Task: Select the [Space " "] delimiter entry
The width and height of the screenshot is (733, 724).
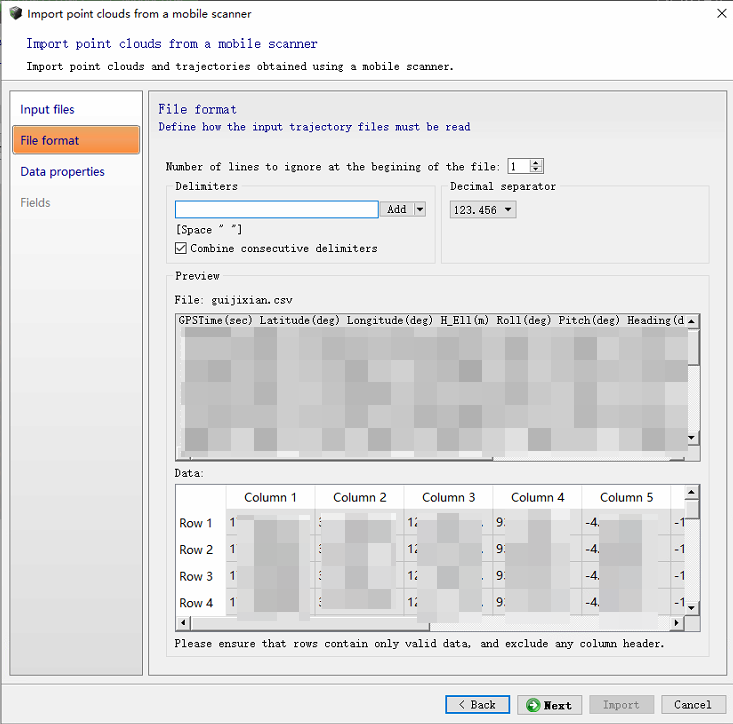Action: (208, 229)
